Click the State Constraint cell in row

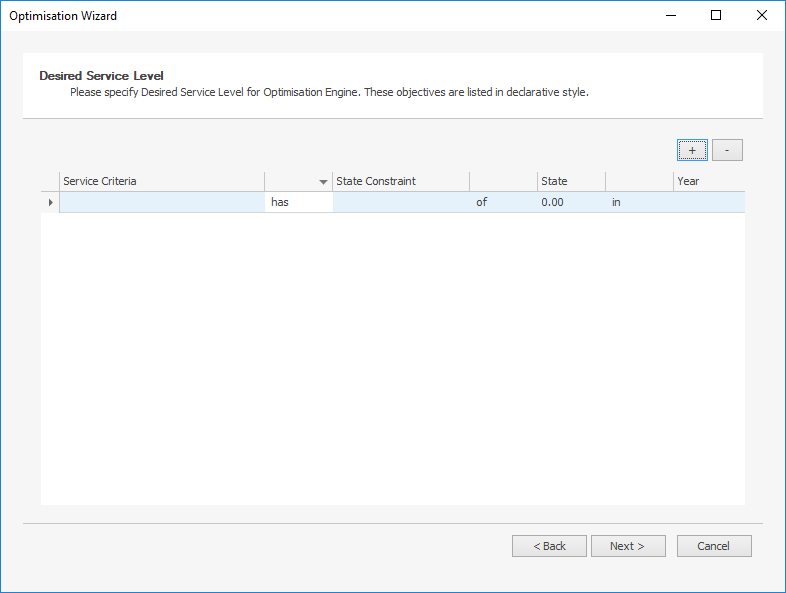[401, 203]
